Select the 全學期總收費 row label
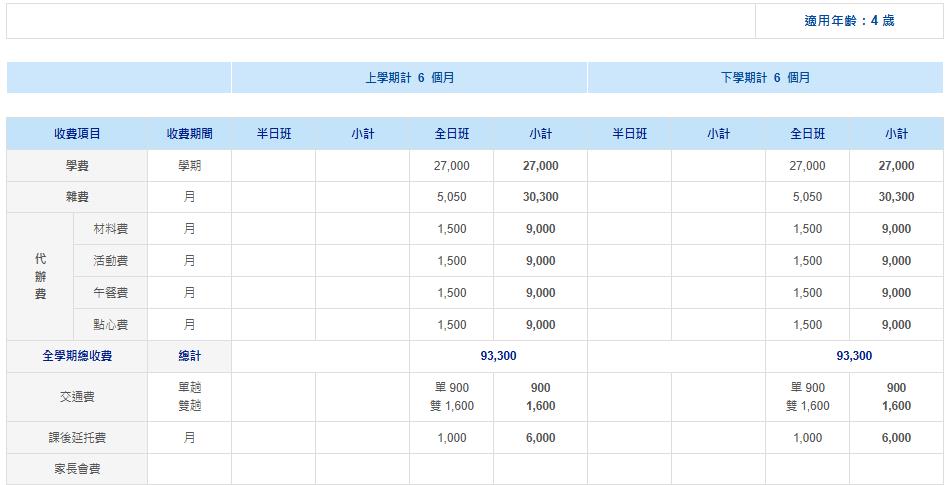950x485 pixels. [x=77, y=357]
